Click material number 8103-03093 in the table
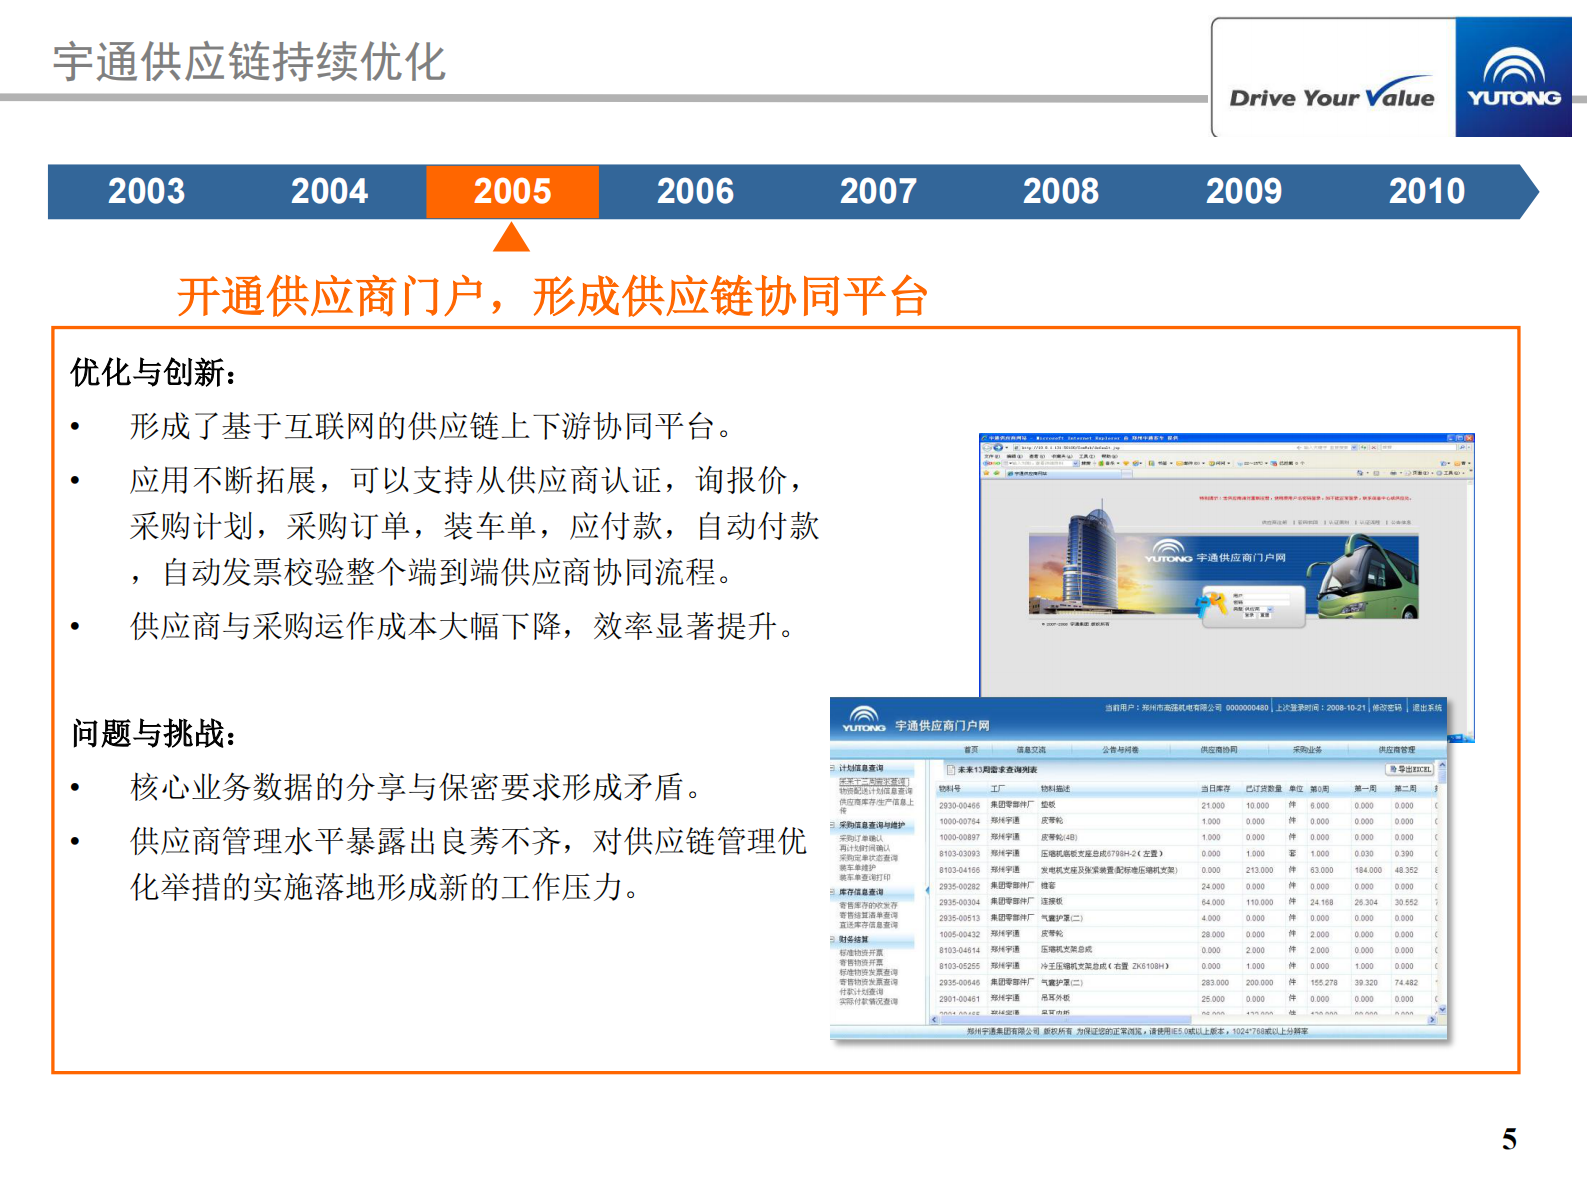1587x1190 pixels. pos(960,854)
